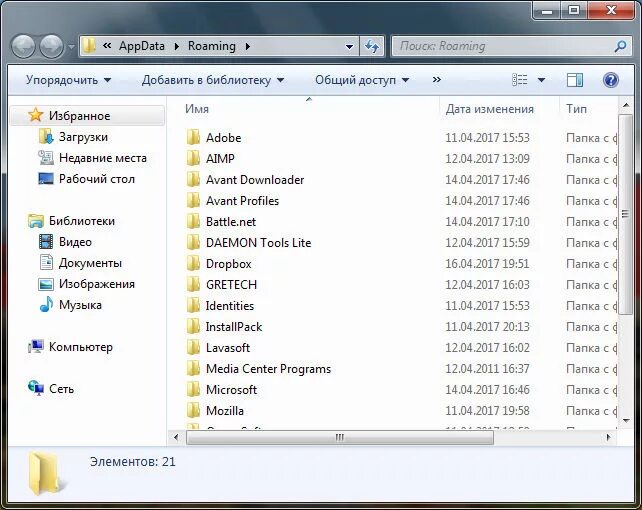Click the network icon next to Сеть
Viewport: 642px width, 510px height.
(36, 388)
